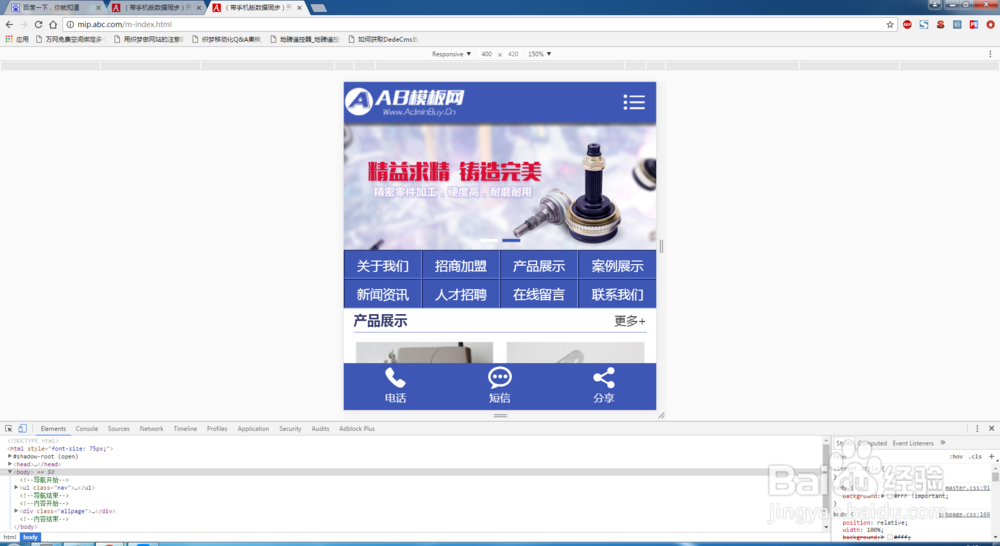
Task: Expand the #shadow-root node
Action: click(10, 456)
